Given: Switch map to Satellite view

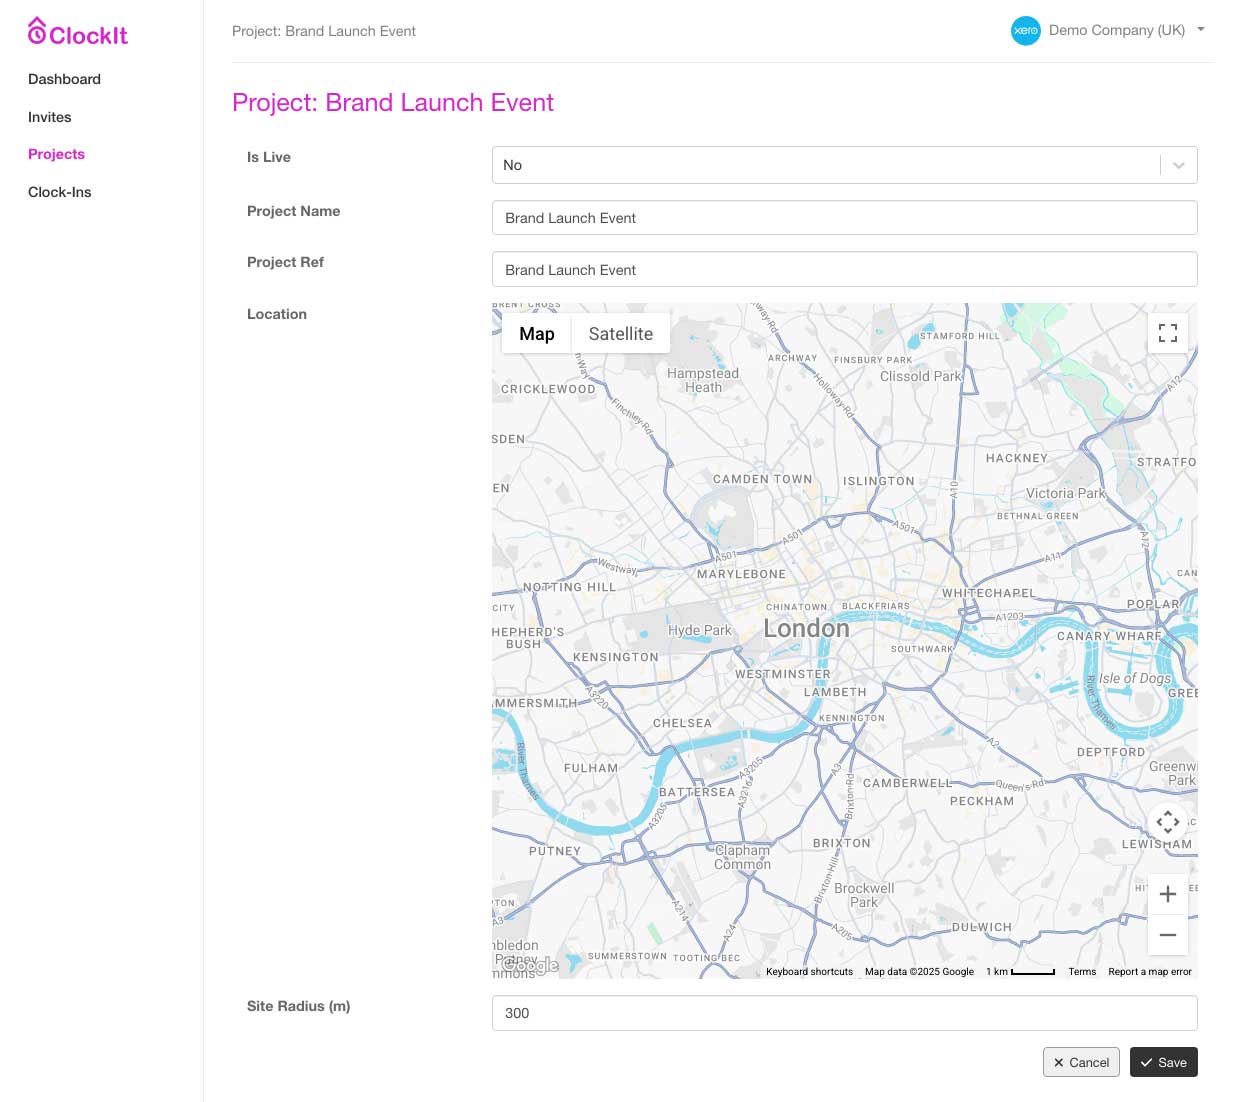Looking at the screenshot, I should pyautogui.click(x=620, y=334).
